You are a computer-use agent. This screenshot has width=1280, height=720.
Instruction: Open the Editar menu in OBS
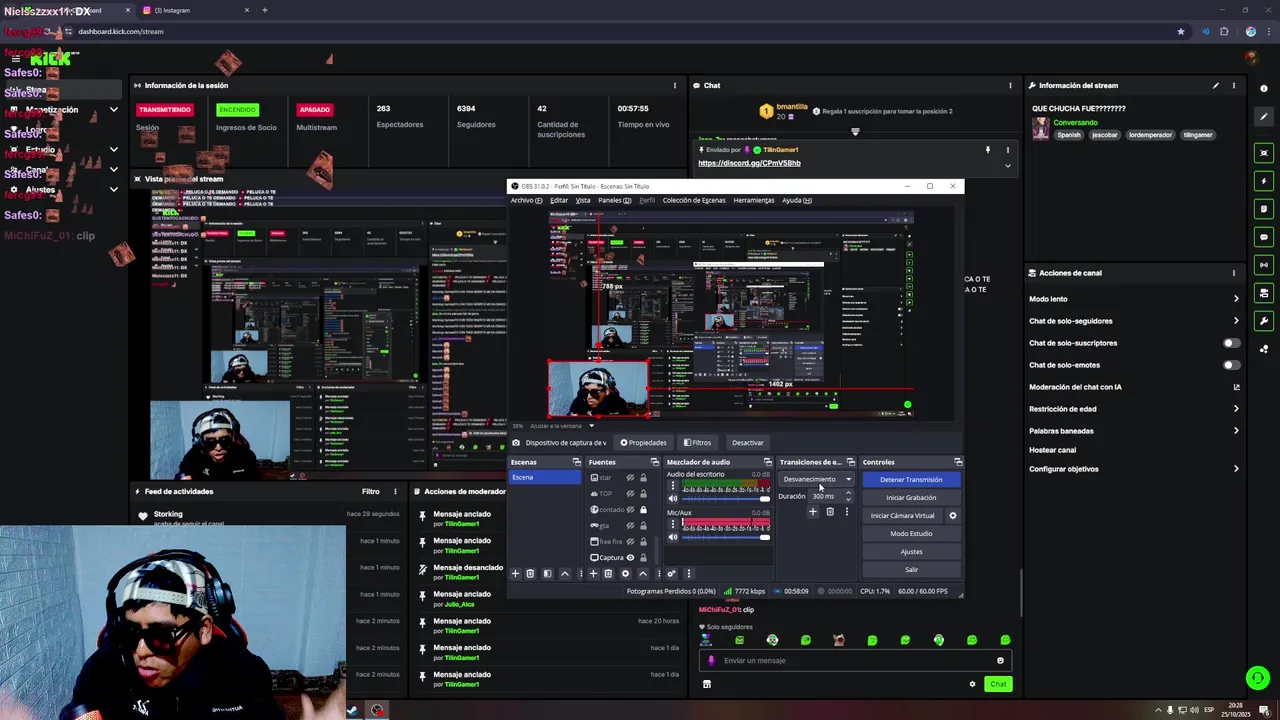point(559,200)
